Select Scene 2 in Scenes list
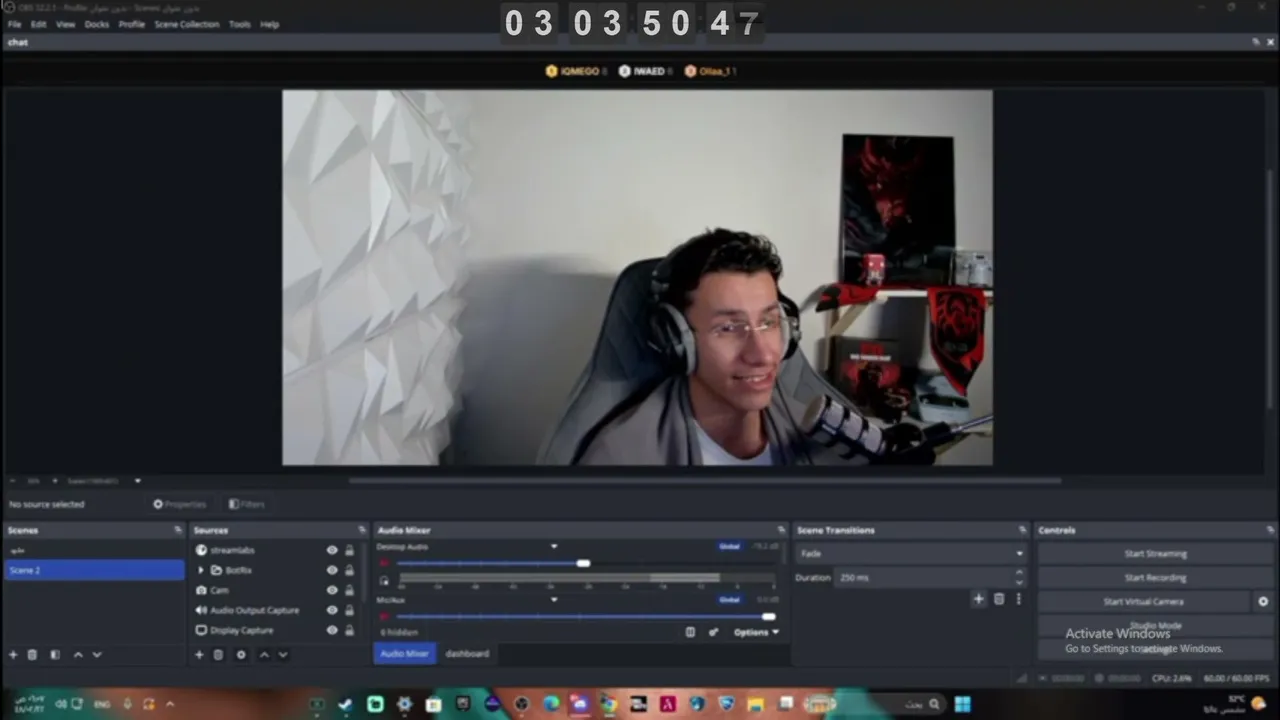This screenshot has width=1280, height=720. coord(94,570)
